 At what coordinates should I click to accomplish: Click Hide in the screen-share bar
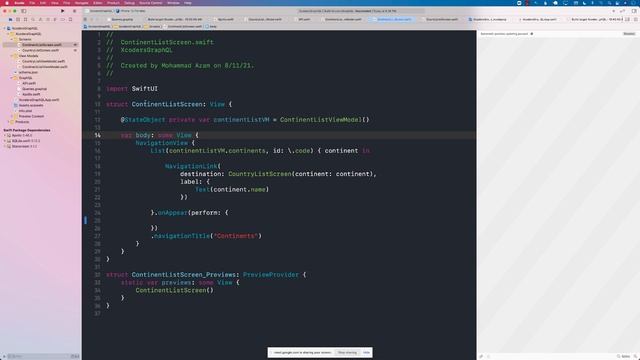(366, 352)
